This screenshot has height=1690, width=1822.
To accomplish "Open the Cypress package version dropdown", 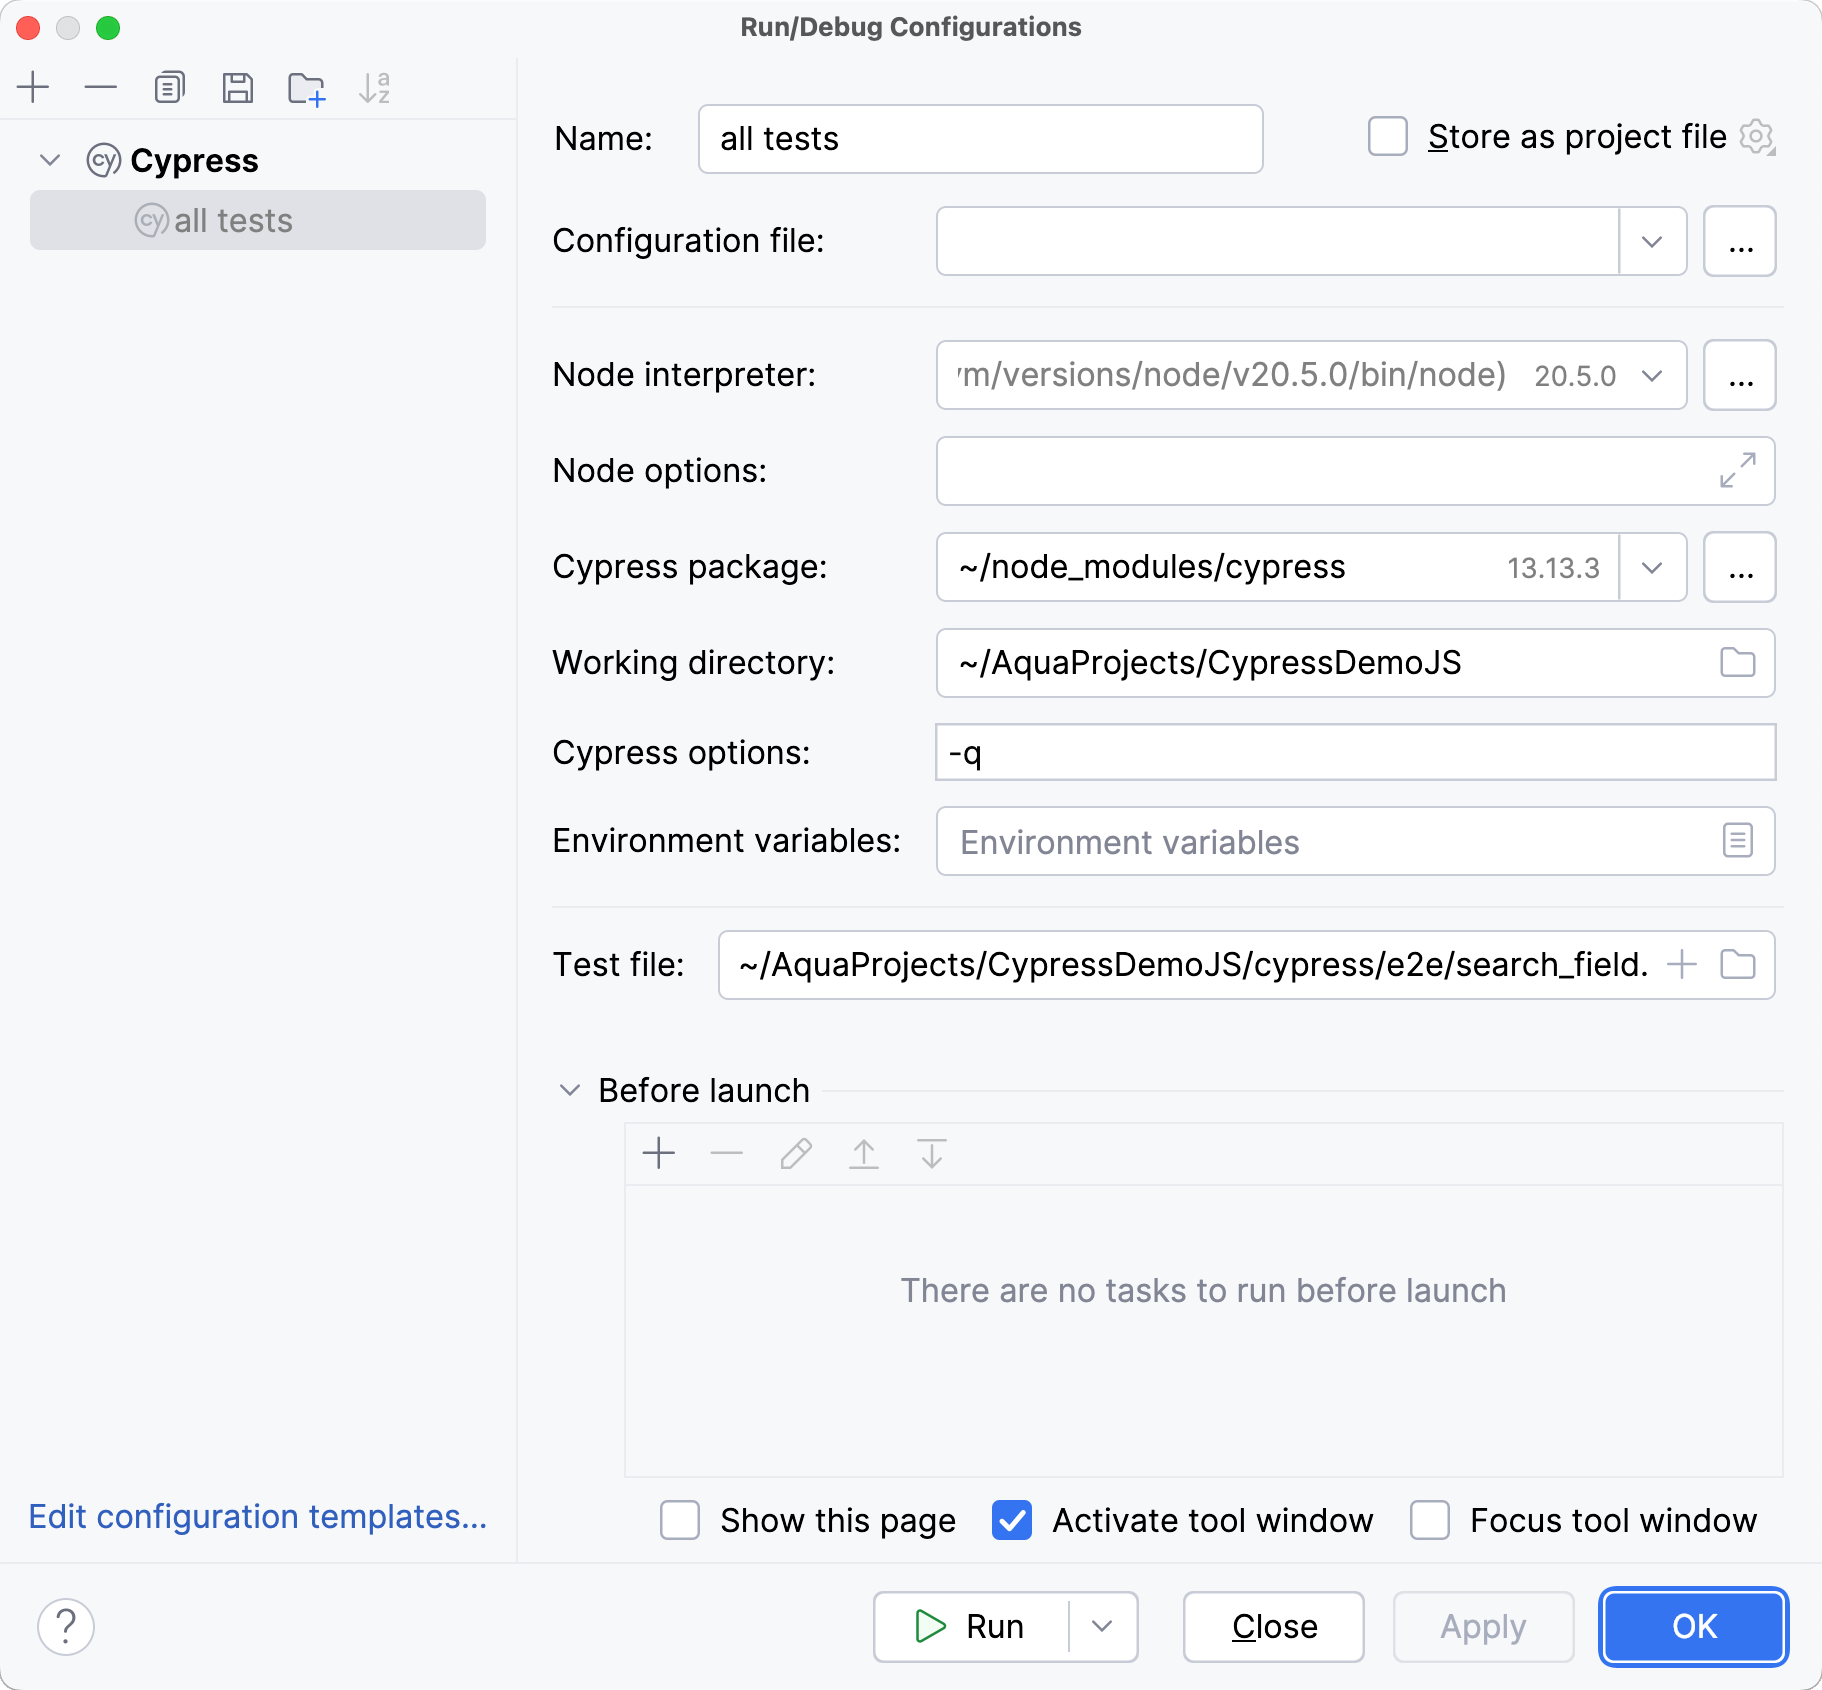I will [x=1651, y=567].
